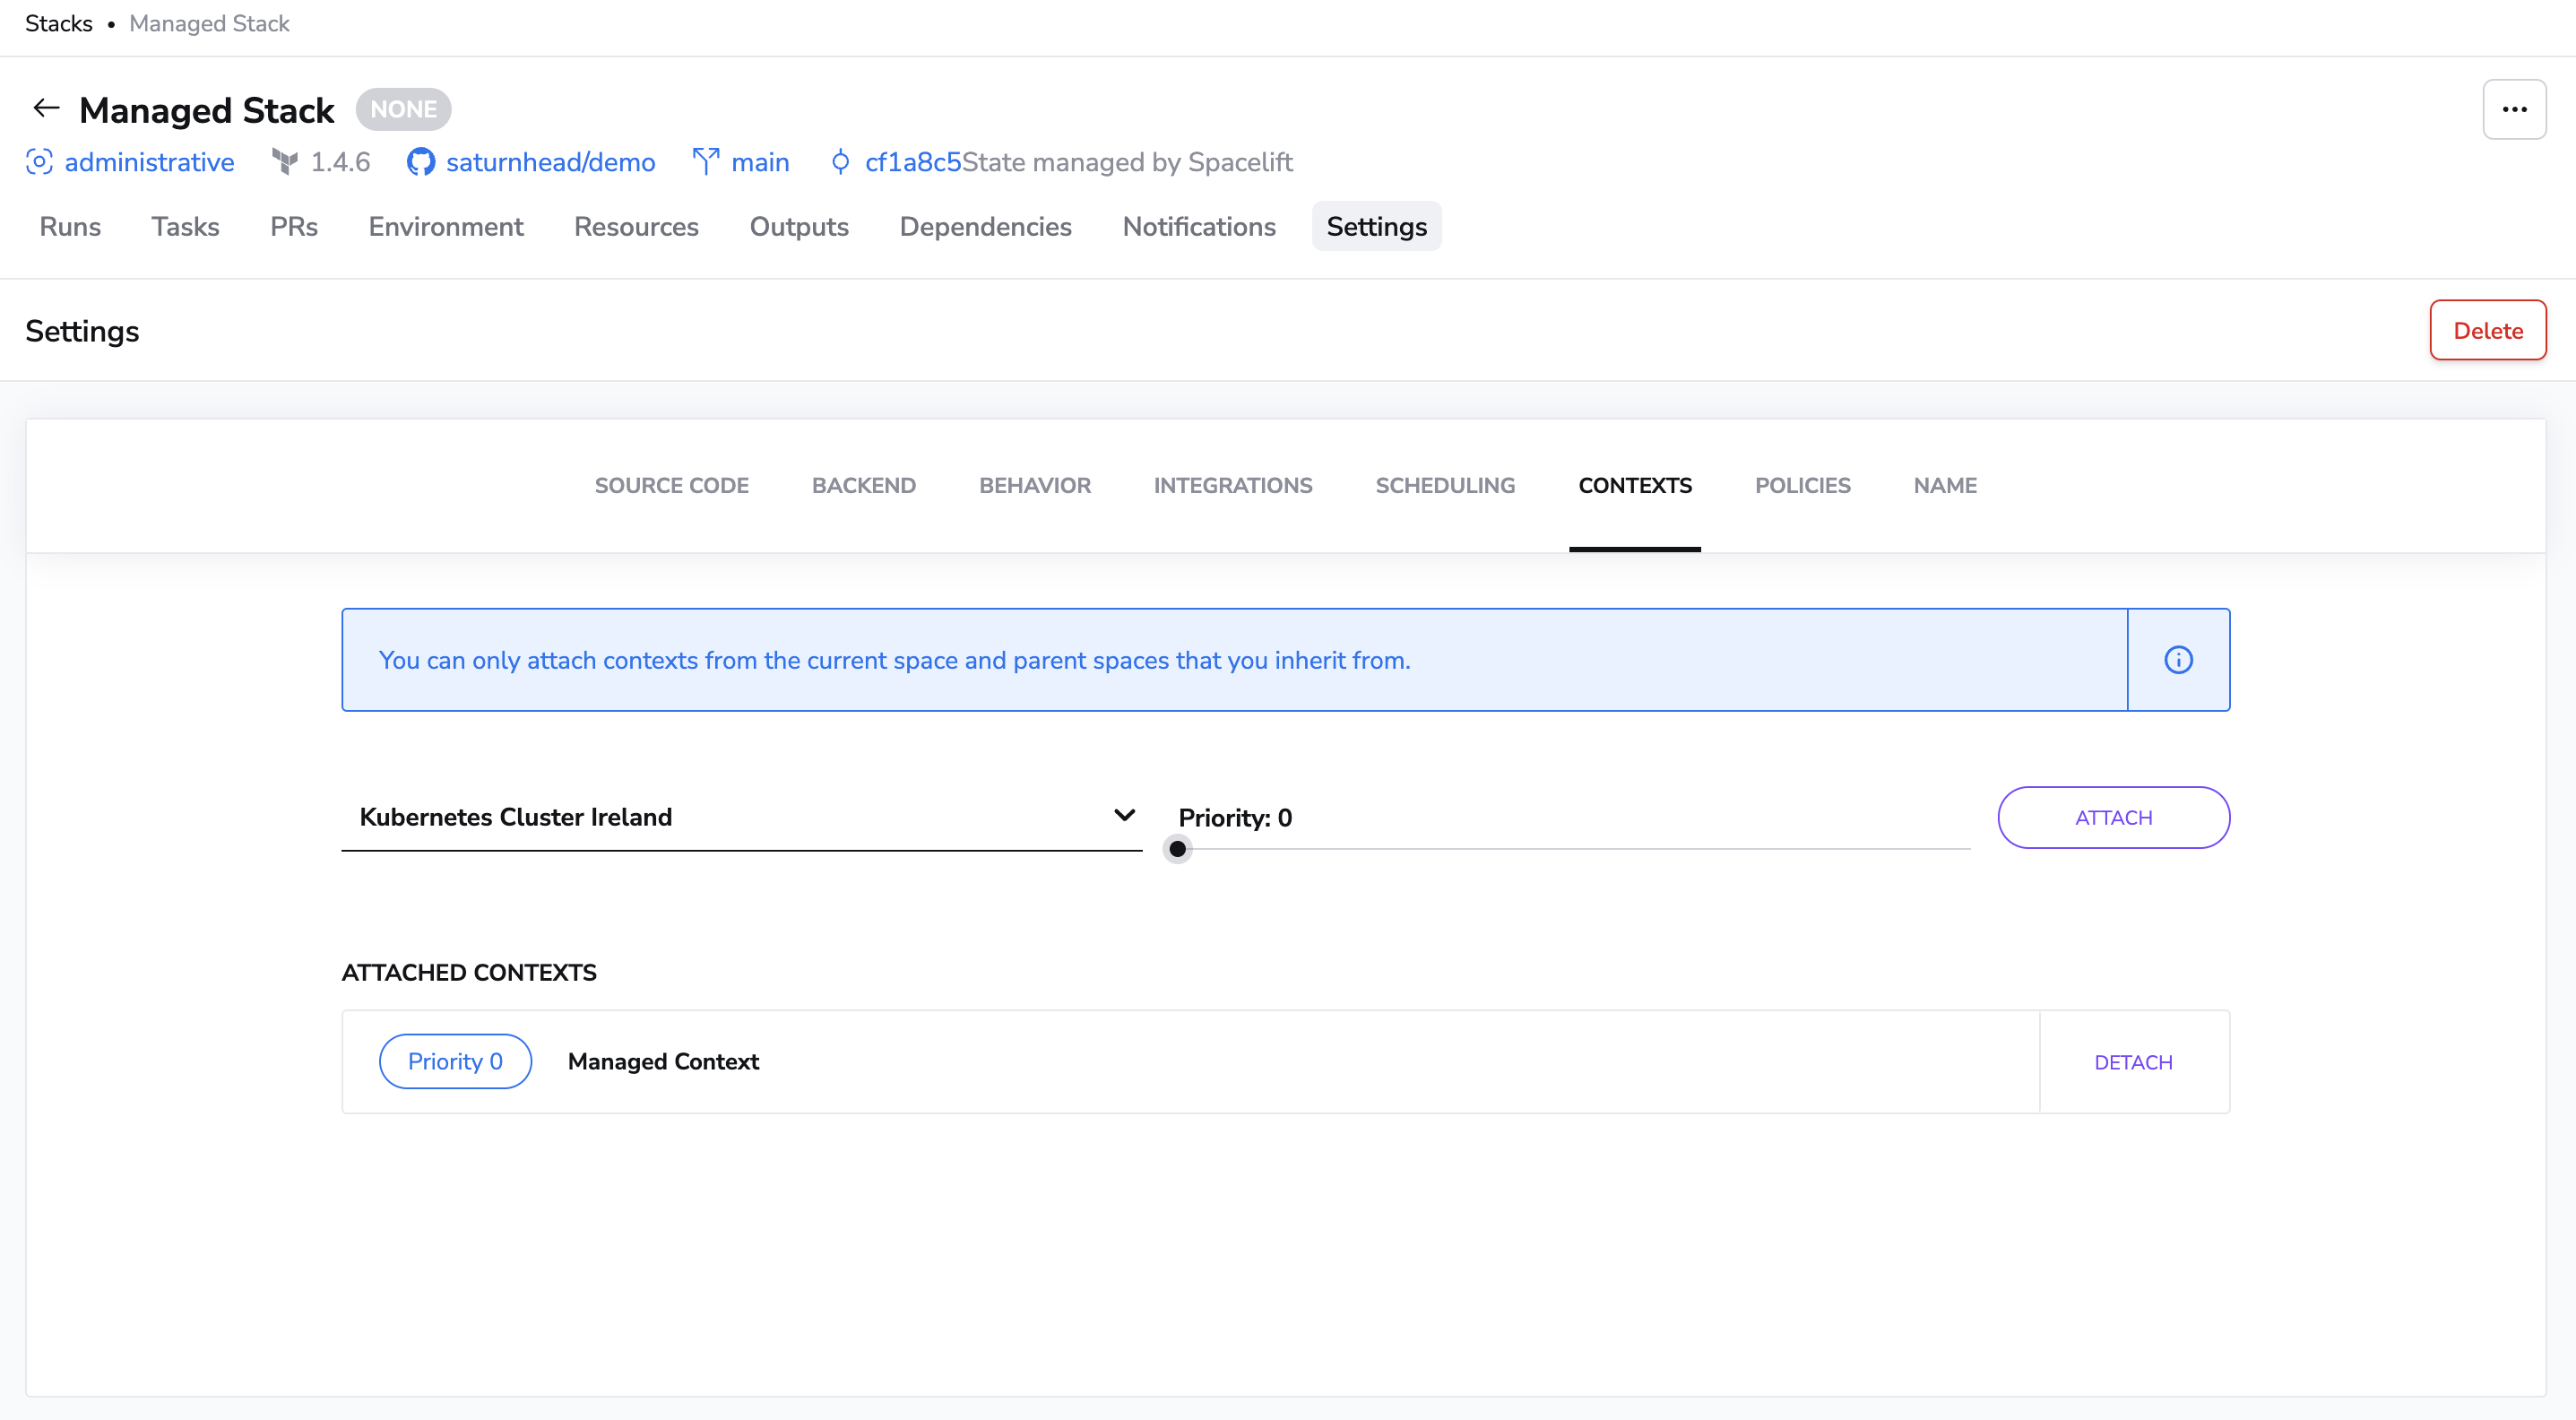Click the administrative space icon
The height and width of the screenshot is (1420, 2576).
39,162
